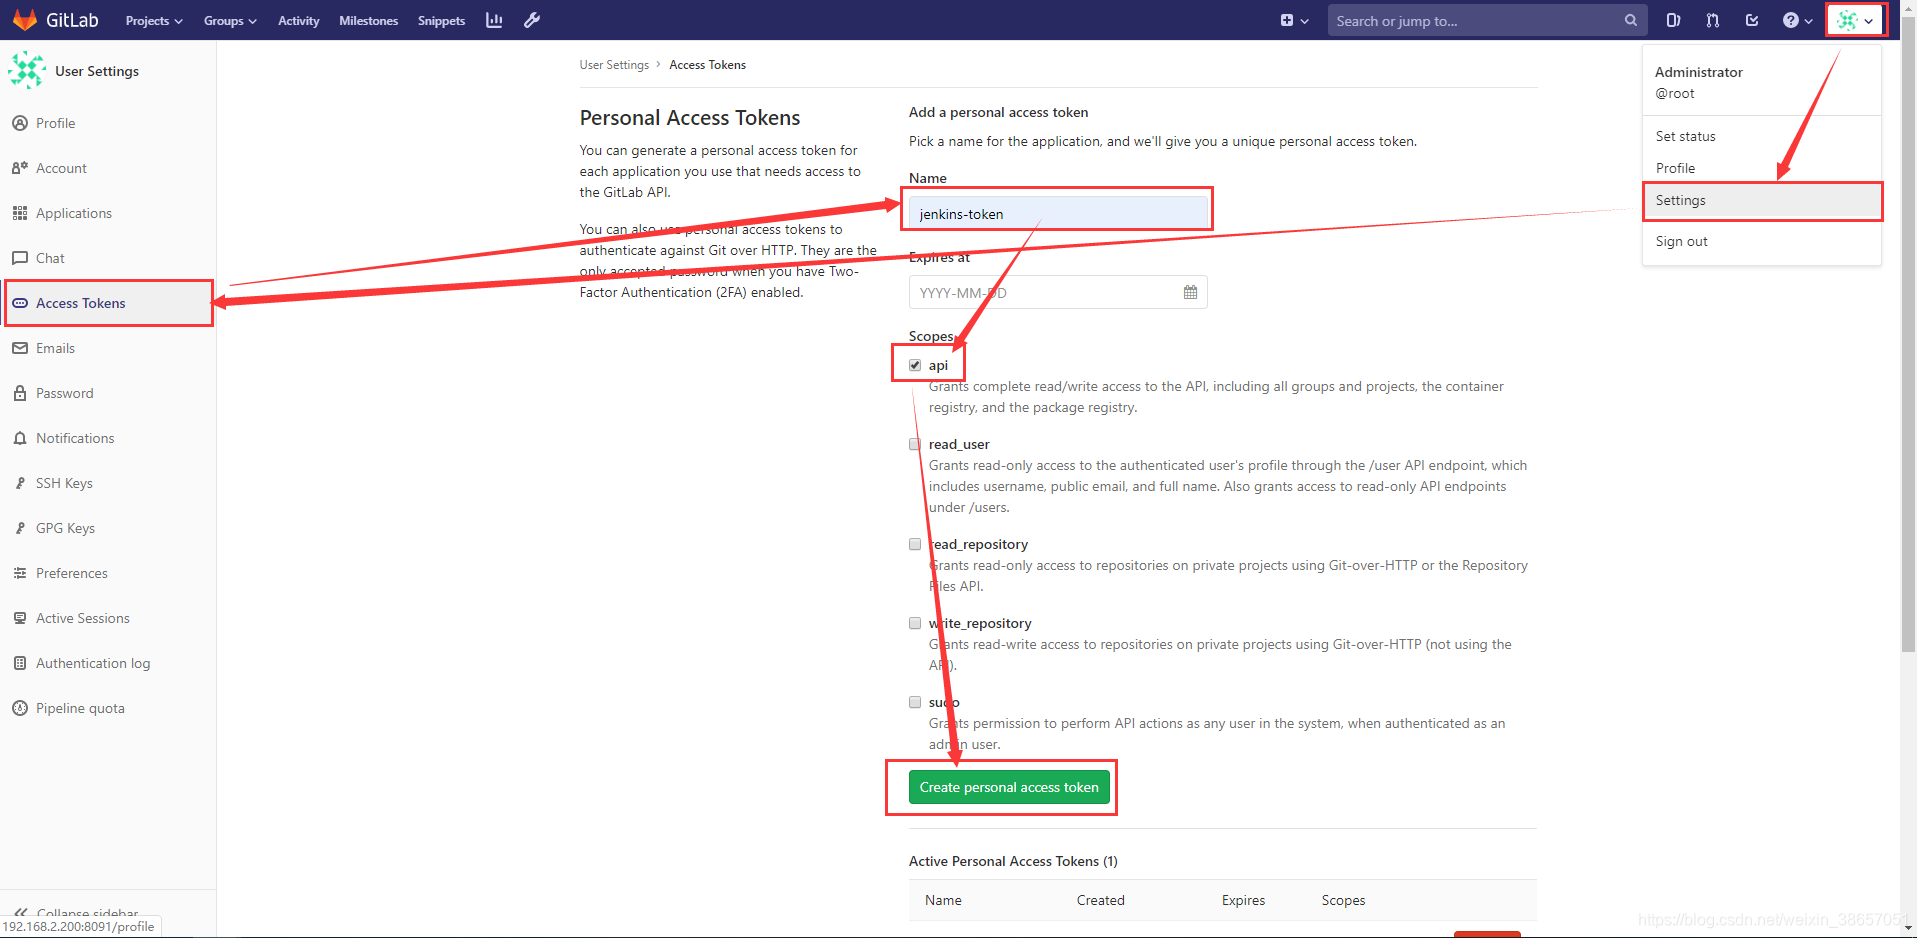This screenshot has width=1917, height=938.
Task: Click the Pipeline quota icon
Action: (20, 708)
